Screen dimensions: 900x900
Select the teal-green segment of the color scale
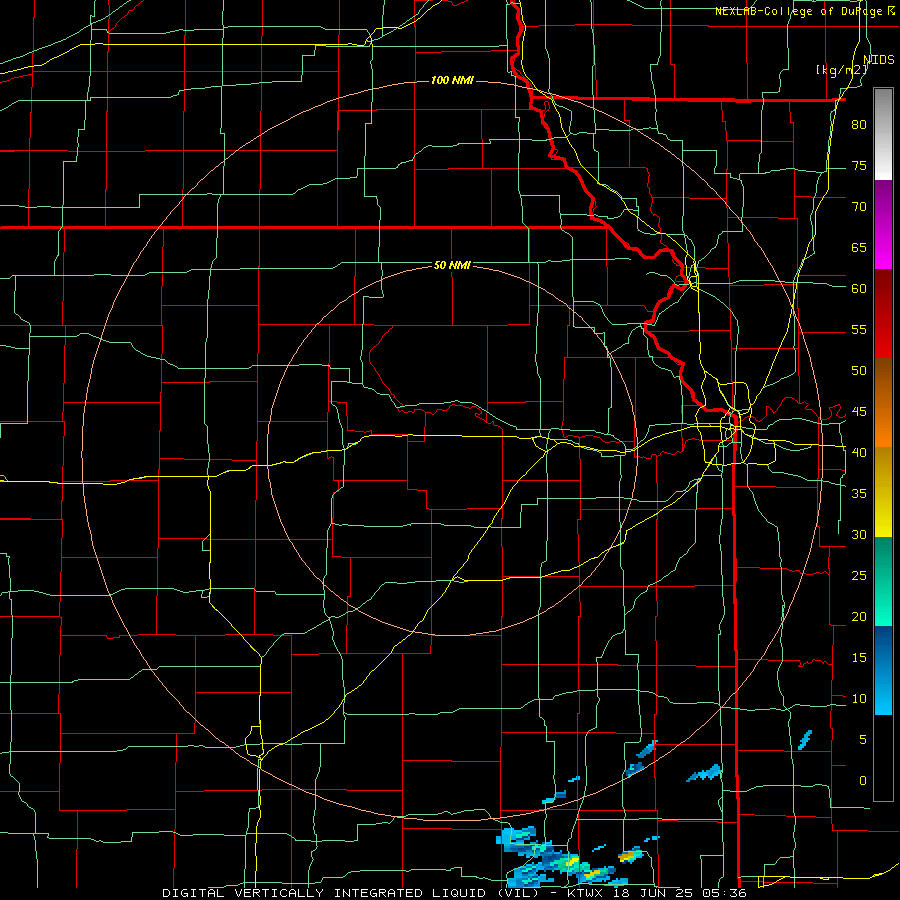(883, 581)
